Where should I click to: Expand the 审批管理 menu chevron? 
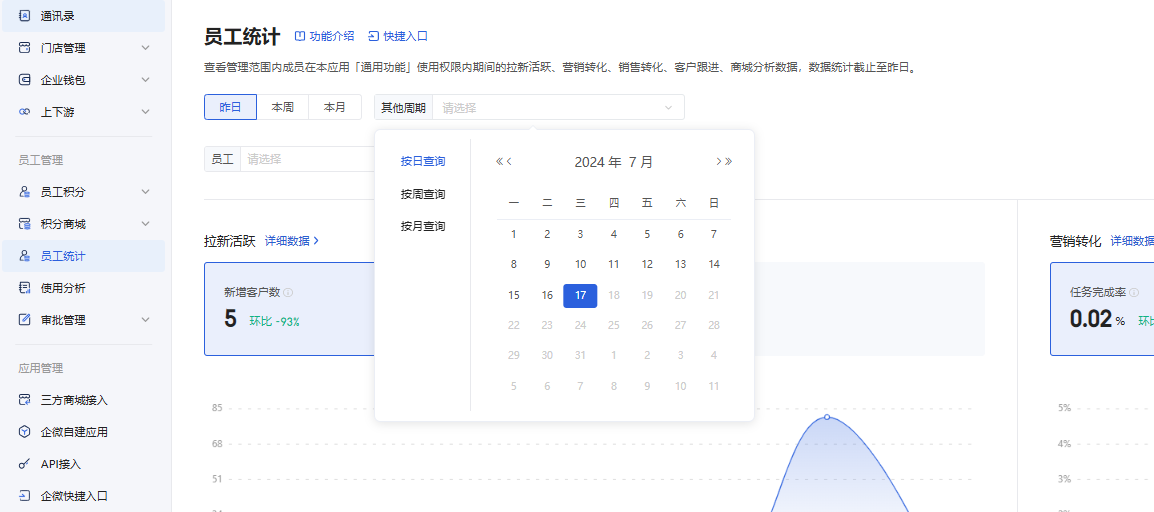pos(145,320)
